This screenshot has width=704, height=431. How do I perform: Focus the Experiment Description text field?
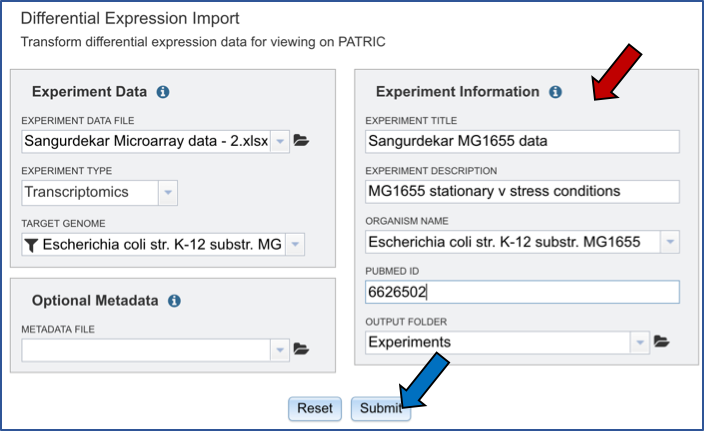coord(521,191)
